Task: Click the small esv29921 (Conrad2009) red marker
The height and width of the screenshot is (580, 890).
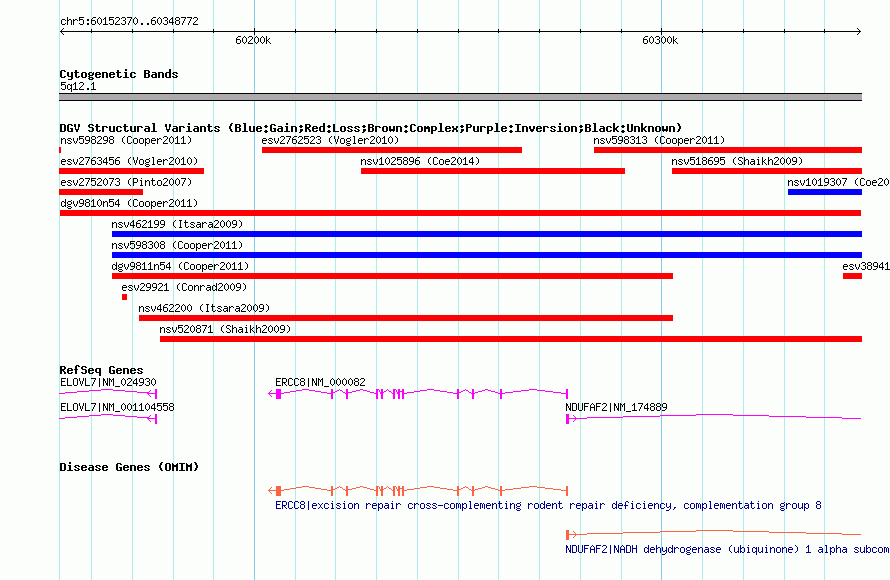Action: [124, 297]
